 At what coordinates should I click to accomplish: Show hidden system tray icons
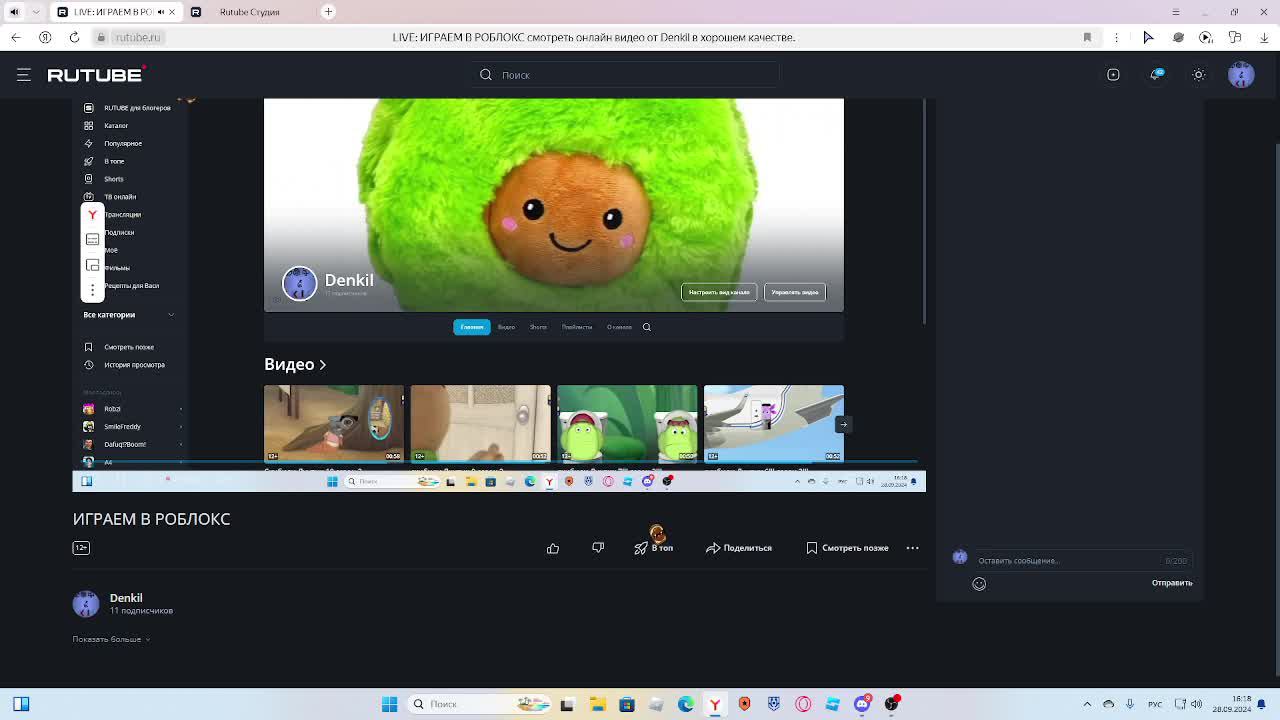pyautogui.click(x=1087, y=704)
